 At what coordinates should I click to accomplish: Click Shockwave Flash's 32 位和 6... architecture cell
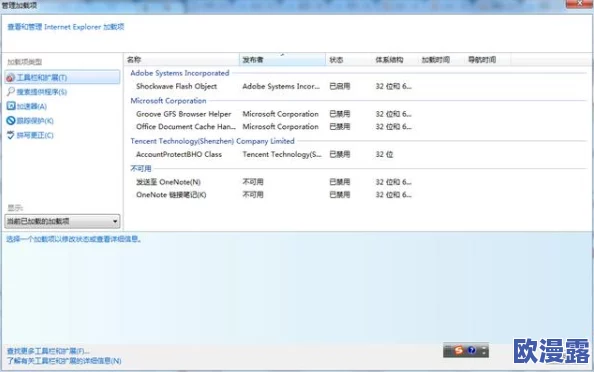coord(393,86)
